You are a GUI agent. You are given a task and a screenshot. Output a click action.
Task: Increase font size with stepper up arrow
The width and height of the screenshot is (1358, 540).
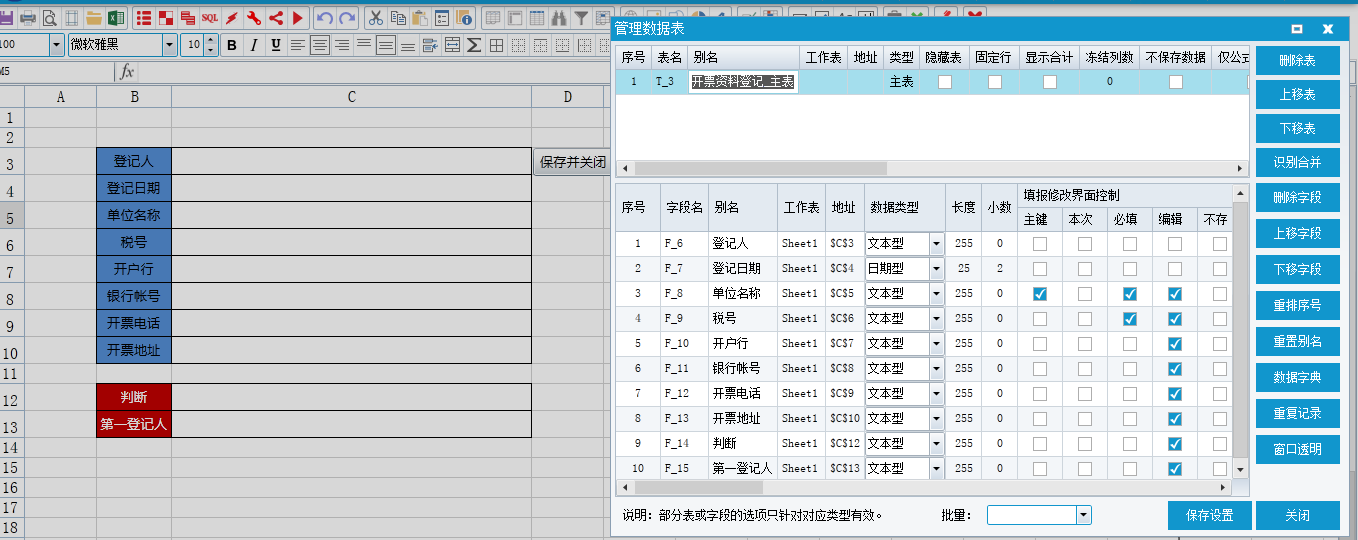210,40
